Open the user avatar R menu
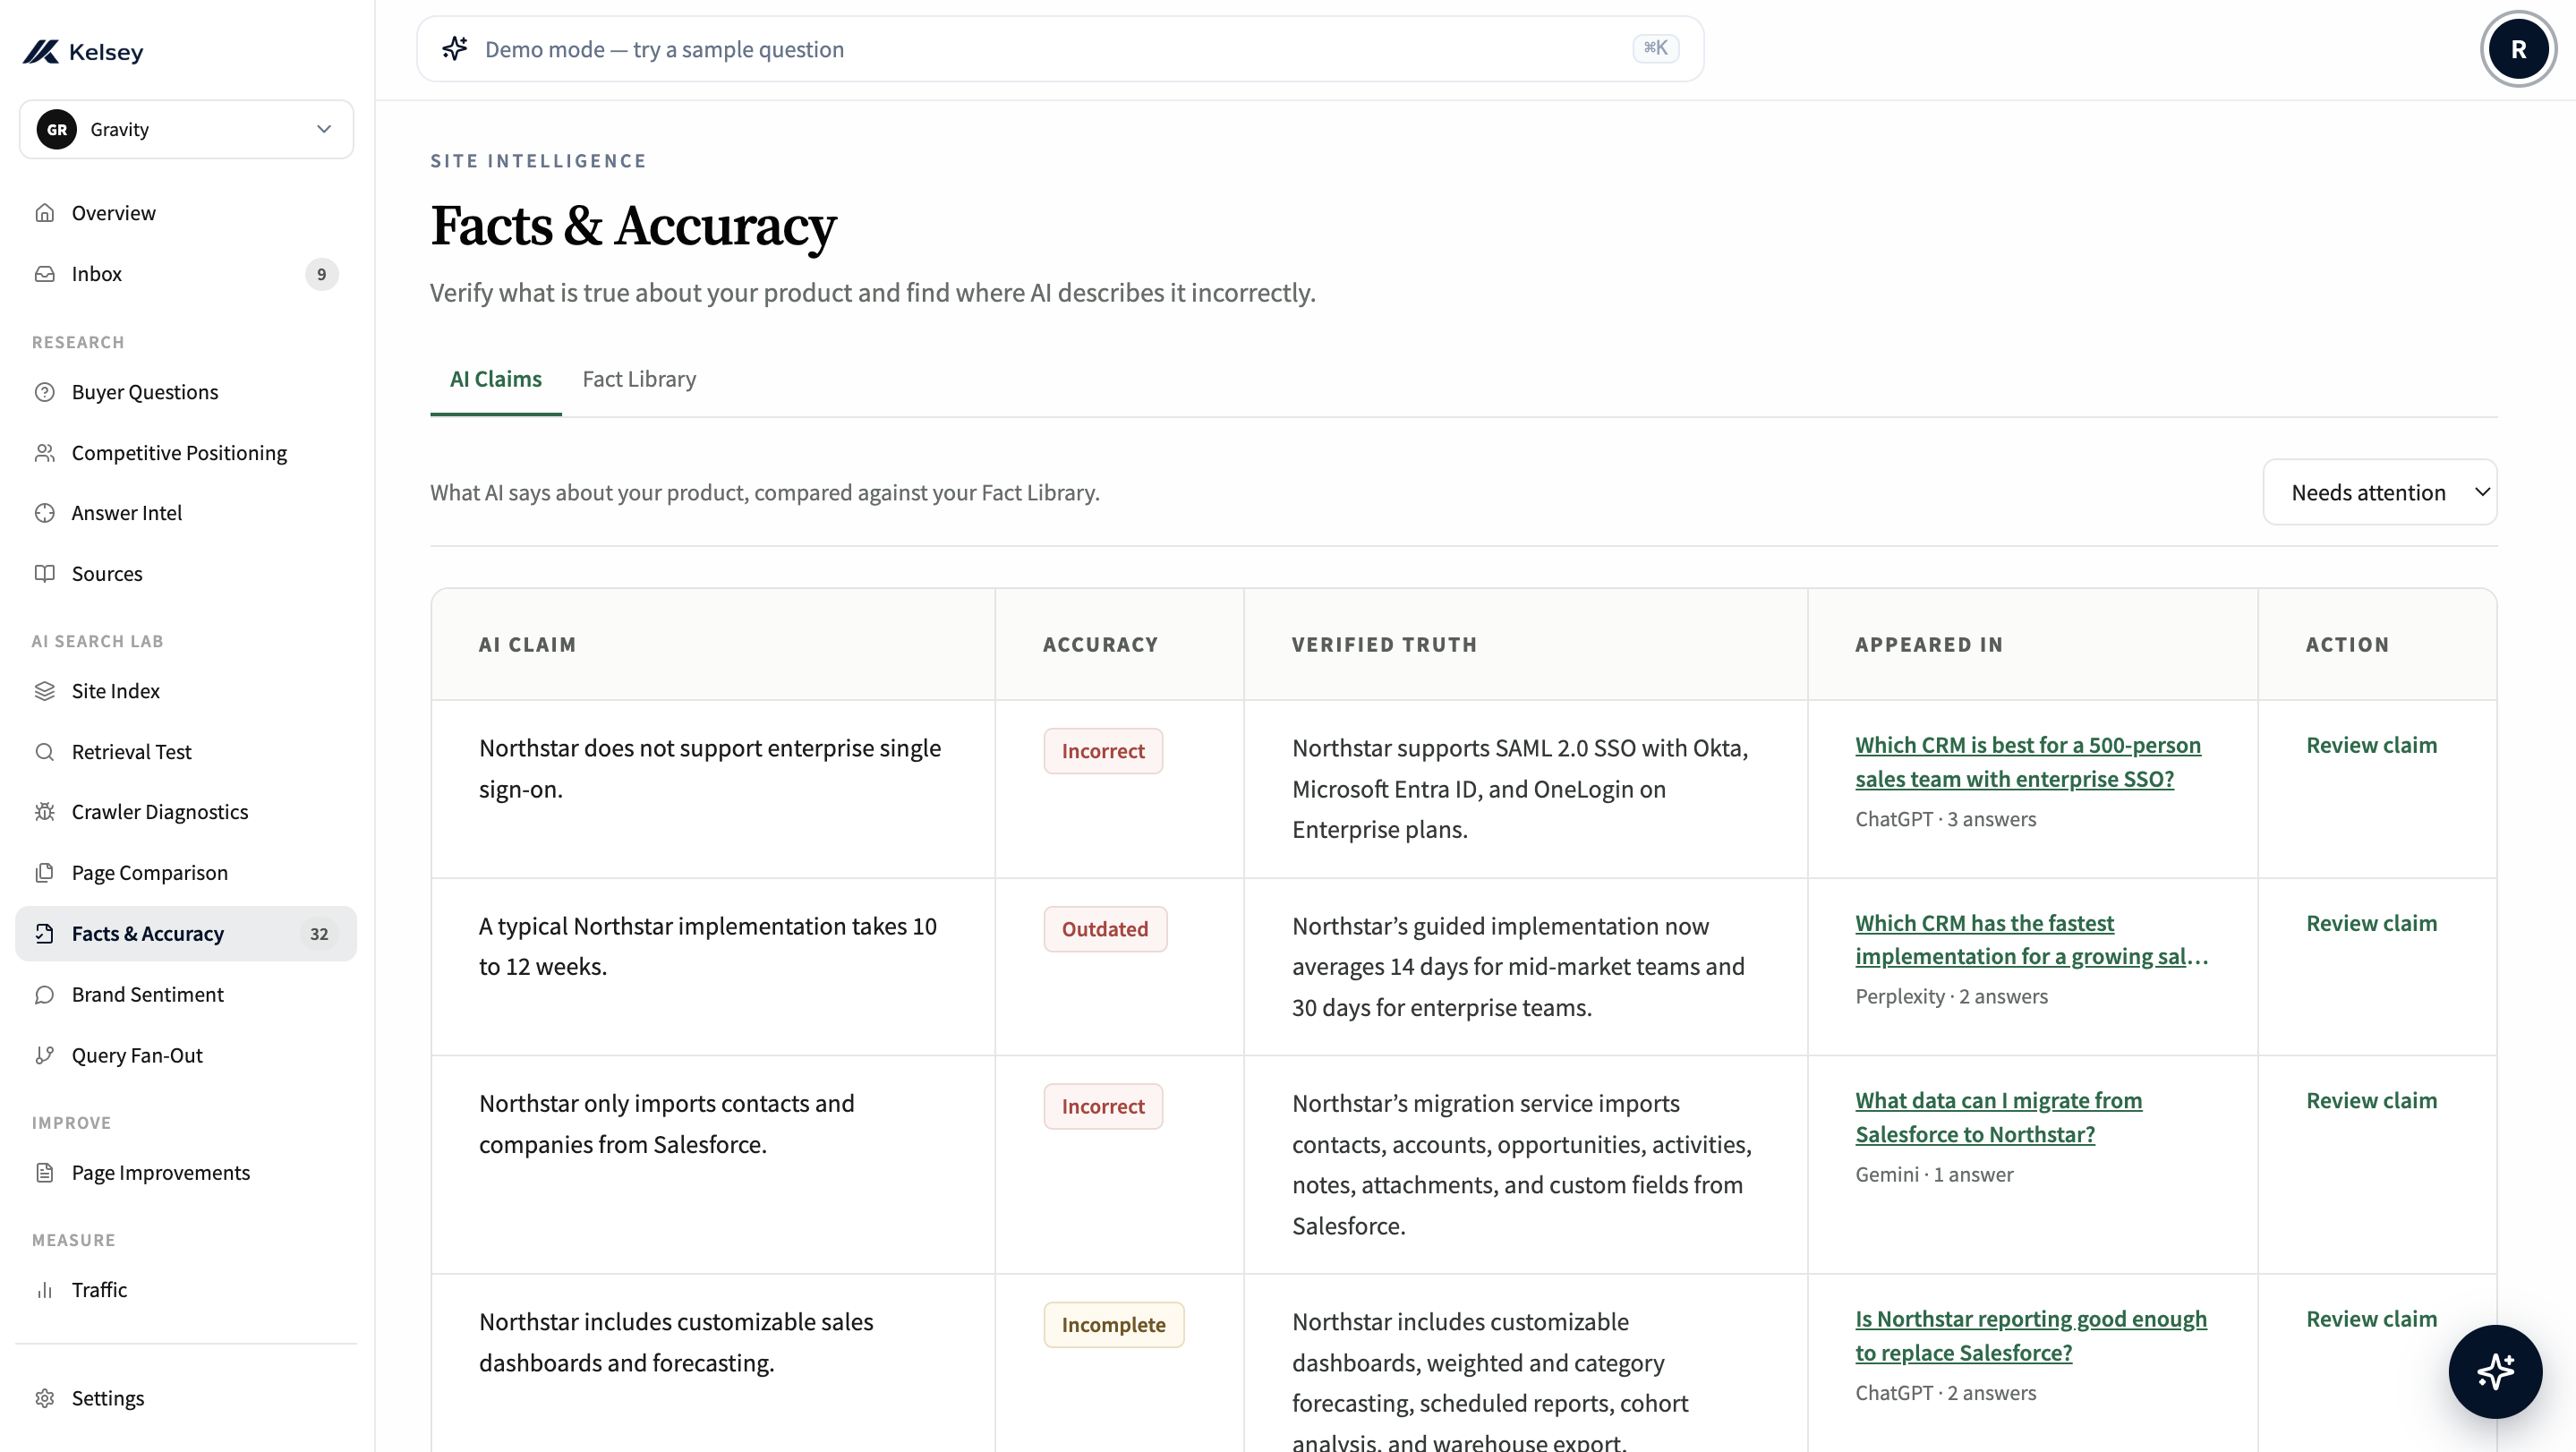The height and width of the screenshot is (1452, 2576). [2518, 49]
